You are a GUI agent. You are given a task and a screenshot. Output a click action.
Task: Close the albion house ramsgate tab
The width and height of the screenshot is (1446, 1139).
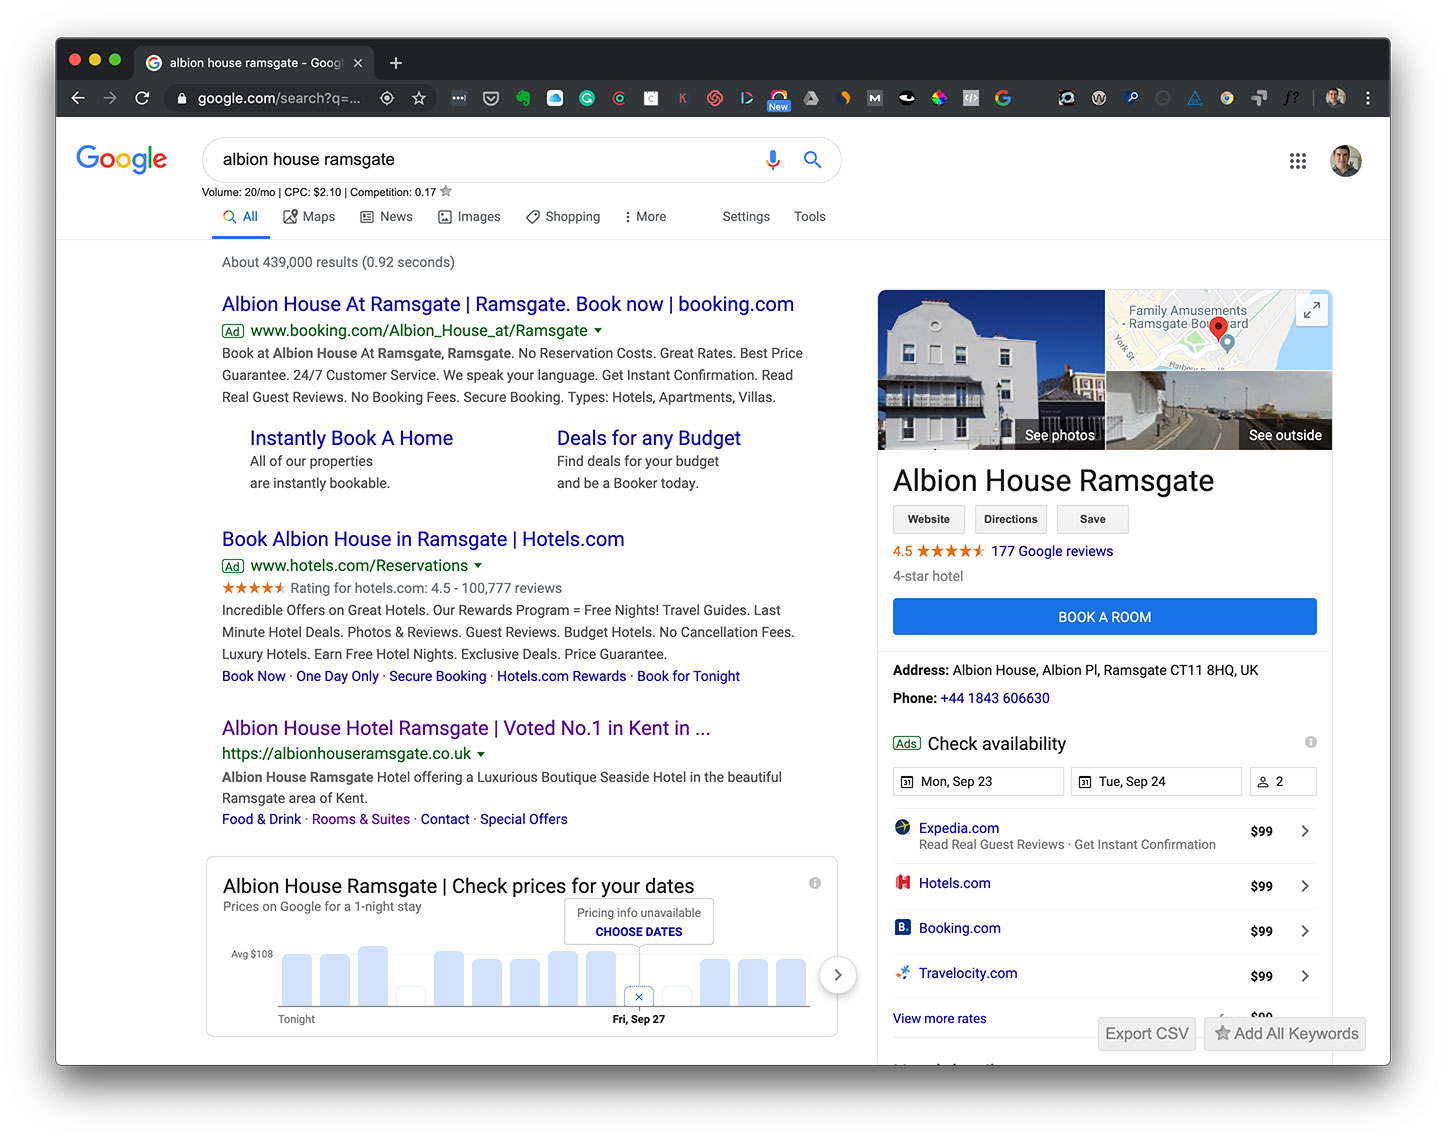[x=358, y=63]
